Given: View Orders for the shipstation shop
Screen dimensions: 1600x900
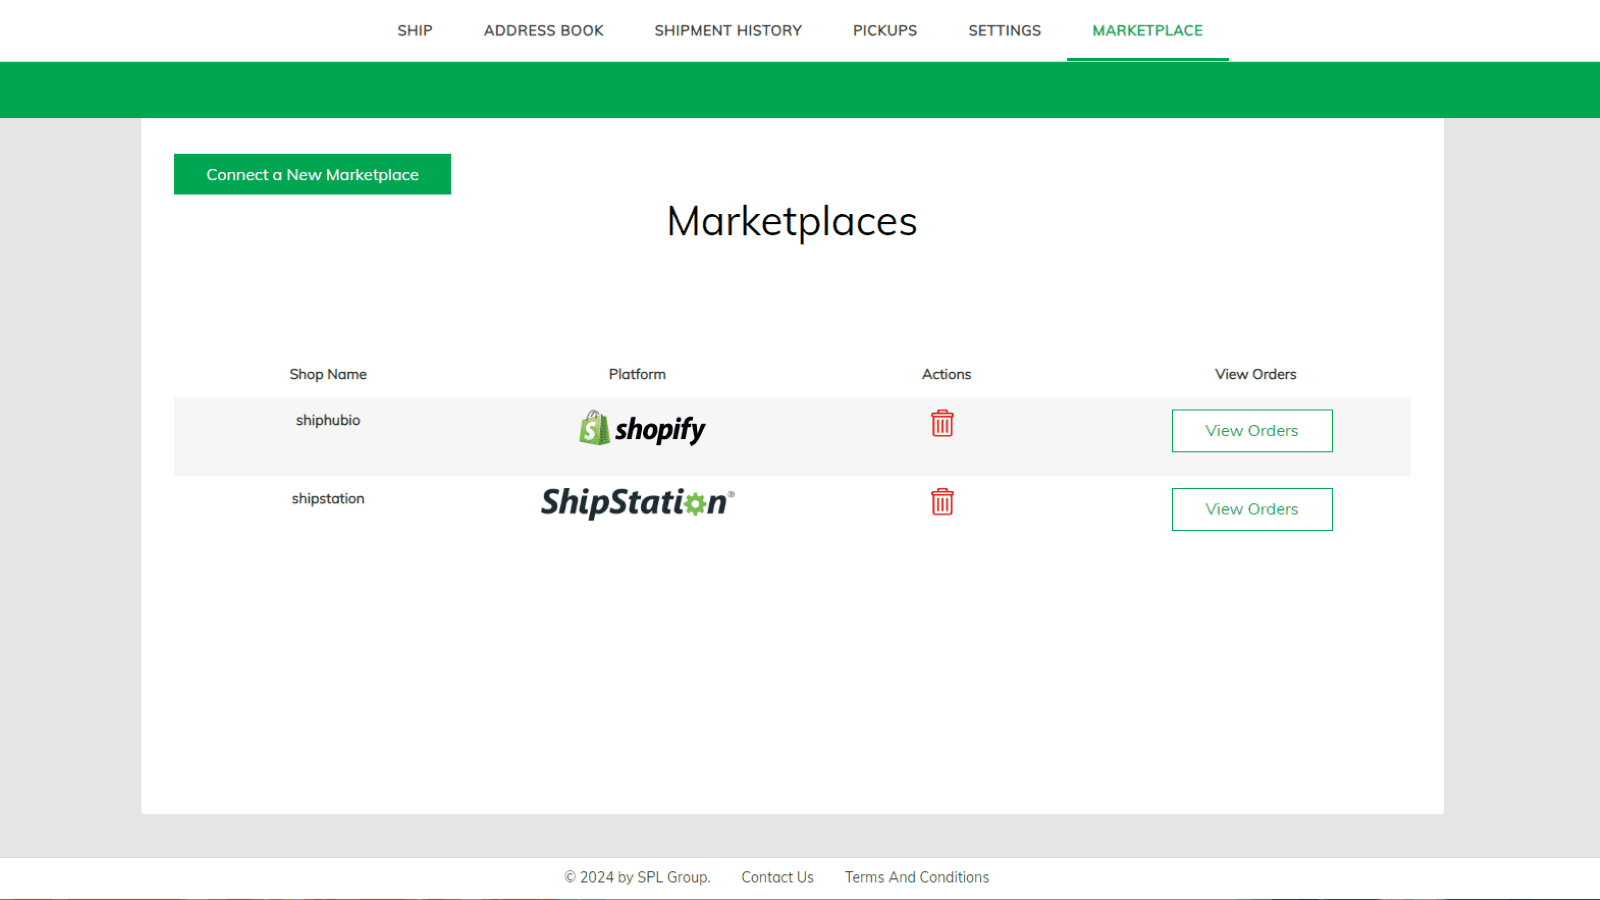Looking at the screenshot, I should [1252, 509].
